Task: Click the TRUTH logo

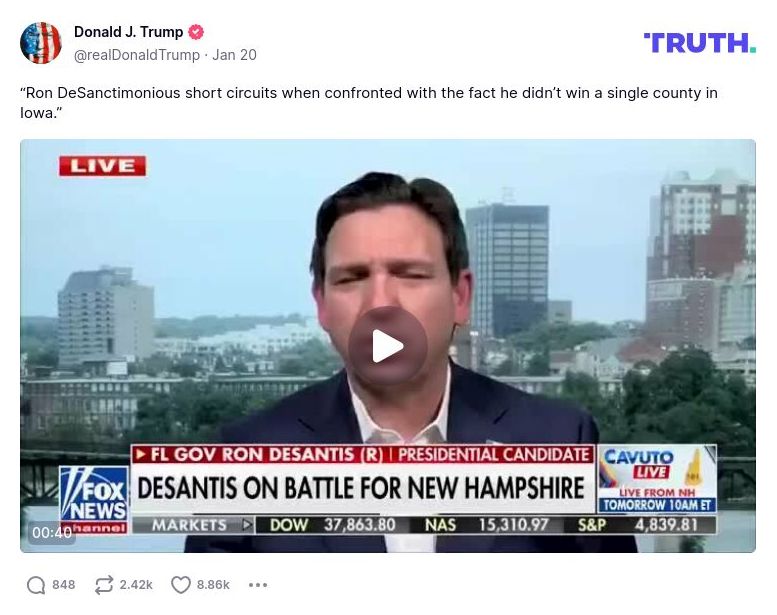Action: tap(700, 43)
